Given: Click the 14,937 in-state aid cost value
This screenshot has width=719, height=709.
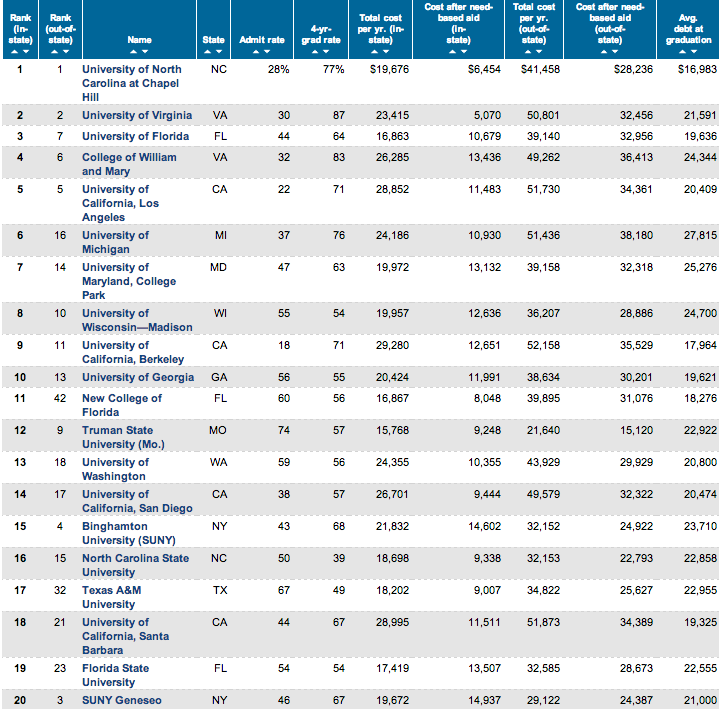Looking at the screenshot, I should [x=485, y=700].
